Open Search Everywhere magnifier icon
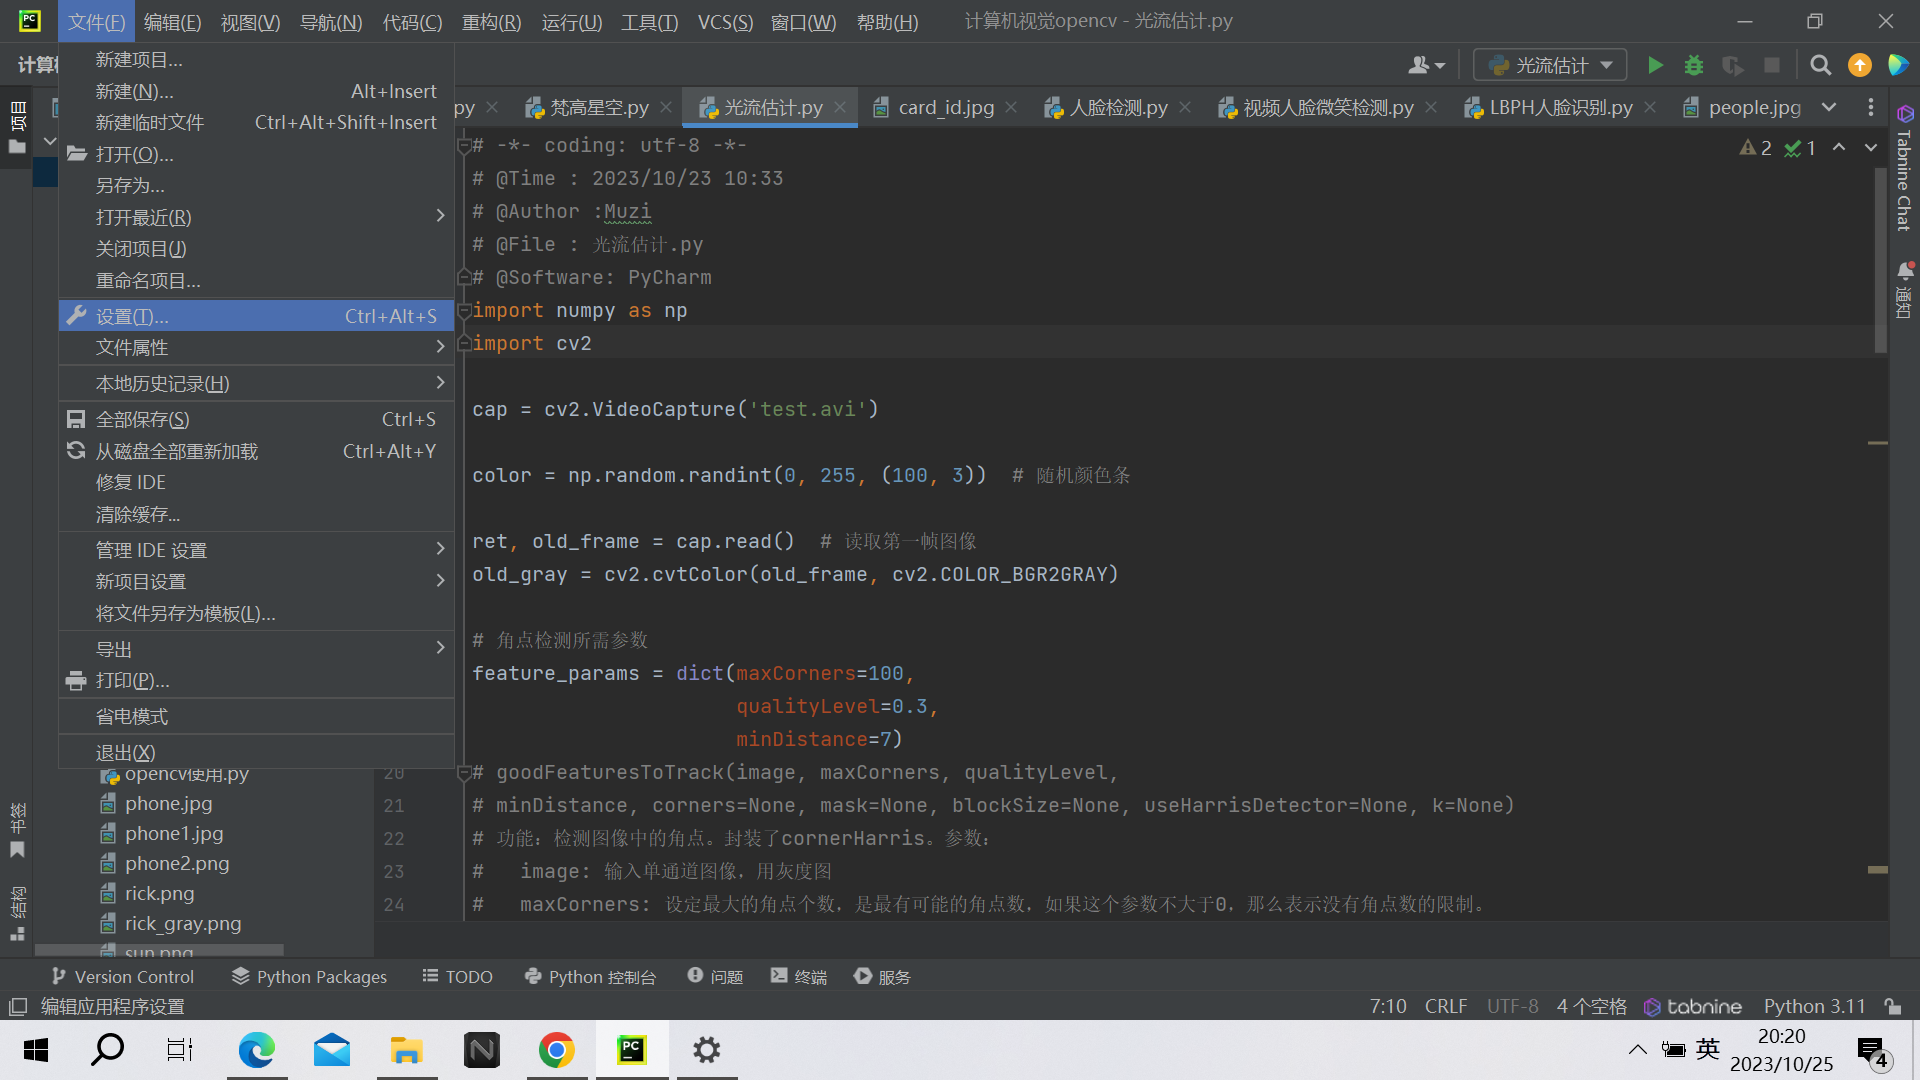1920x1080 pixels. coord(1820,65)
